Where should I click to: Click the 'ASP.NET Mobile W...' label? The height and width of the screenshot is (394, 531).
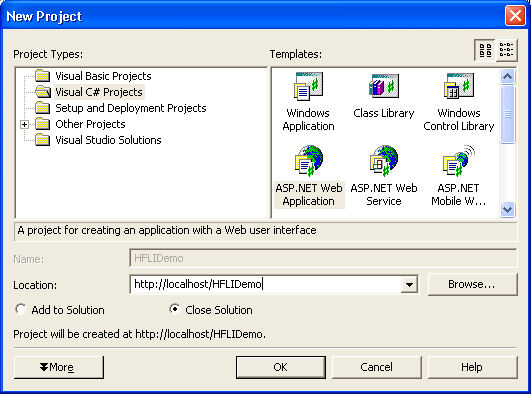(x=459, y=194)
